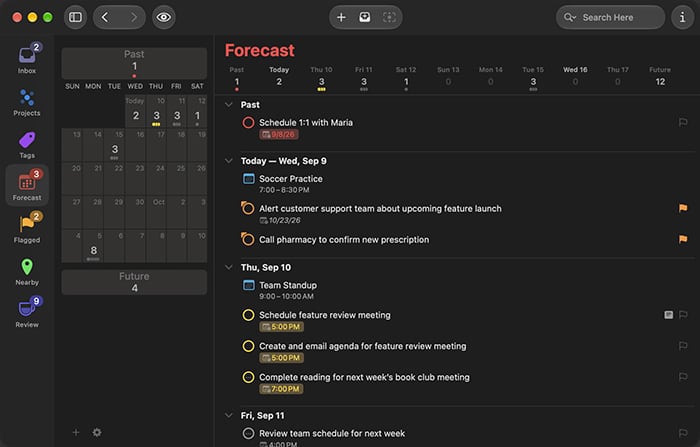This screenshot has height=447, width=700.
Task: Open the Forecast perspective in sidebar
Action: click(x=27, y=185)
